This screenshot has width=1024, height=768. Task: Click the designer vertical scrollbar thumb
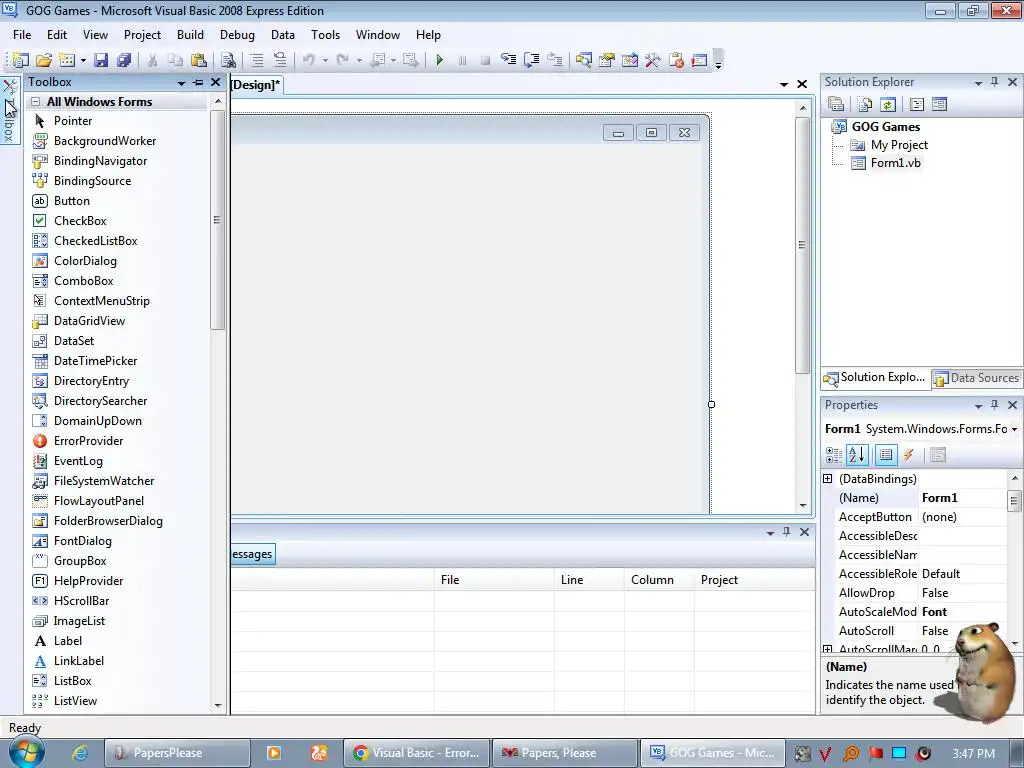pyautogui.click(x=802, y=245)
